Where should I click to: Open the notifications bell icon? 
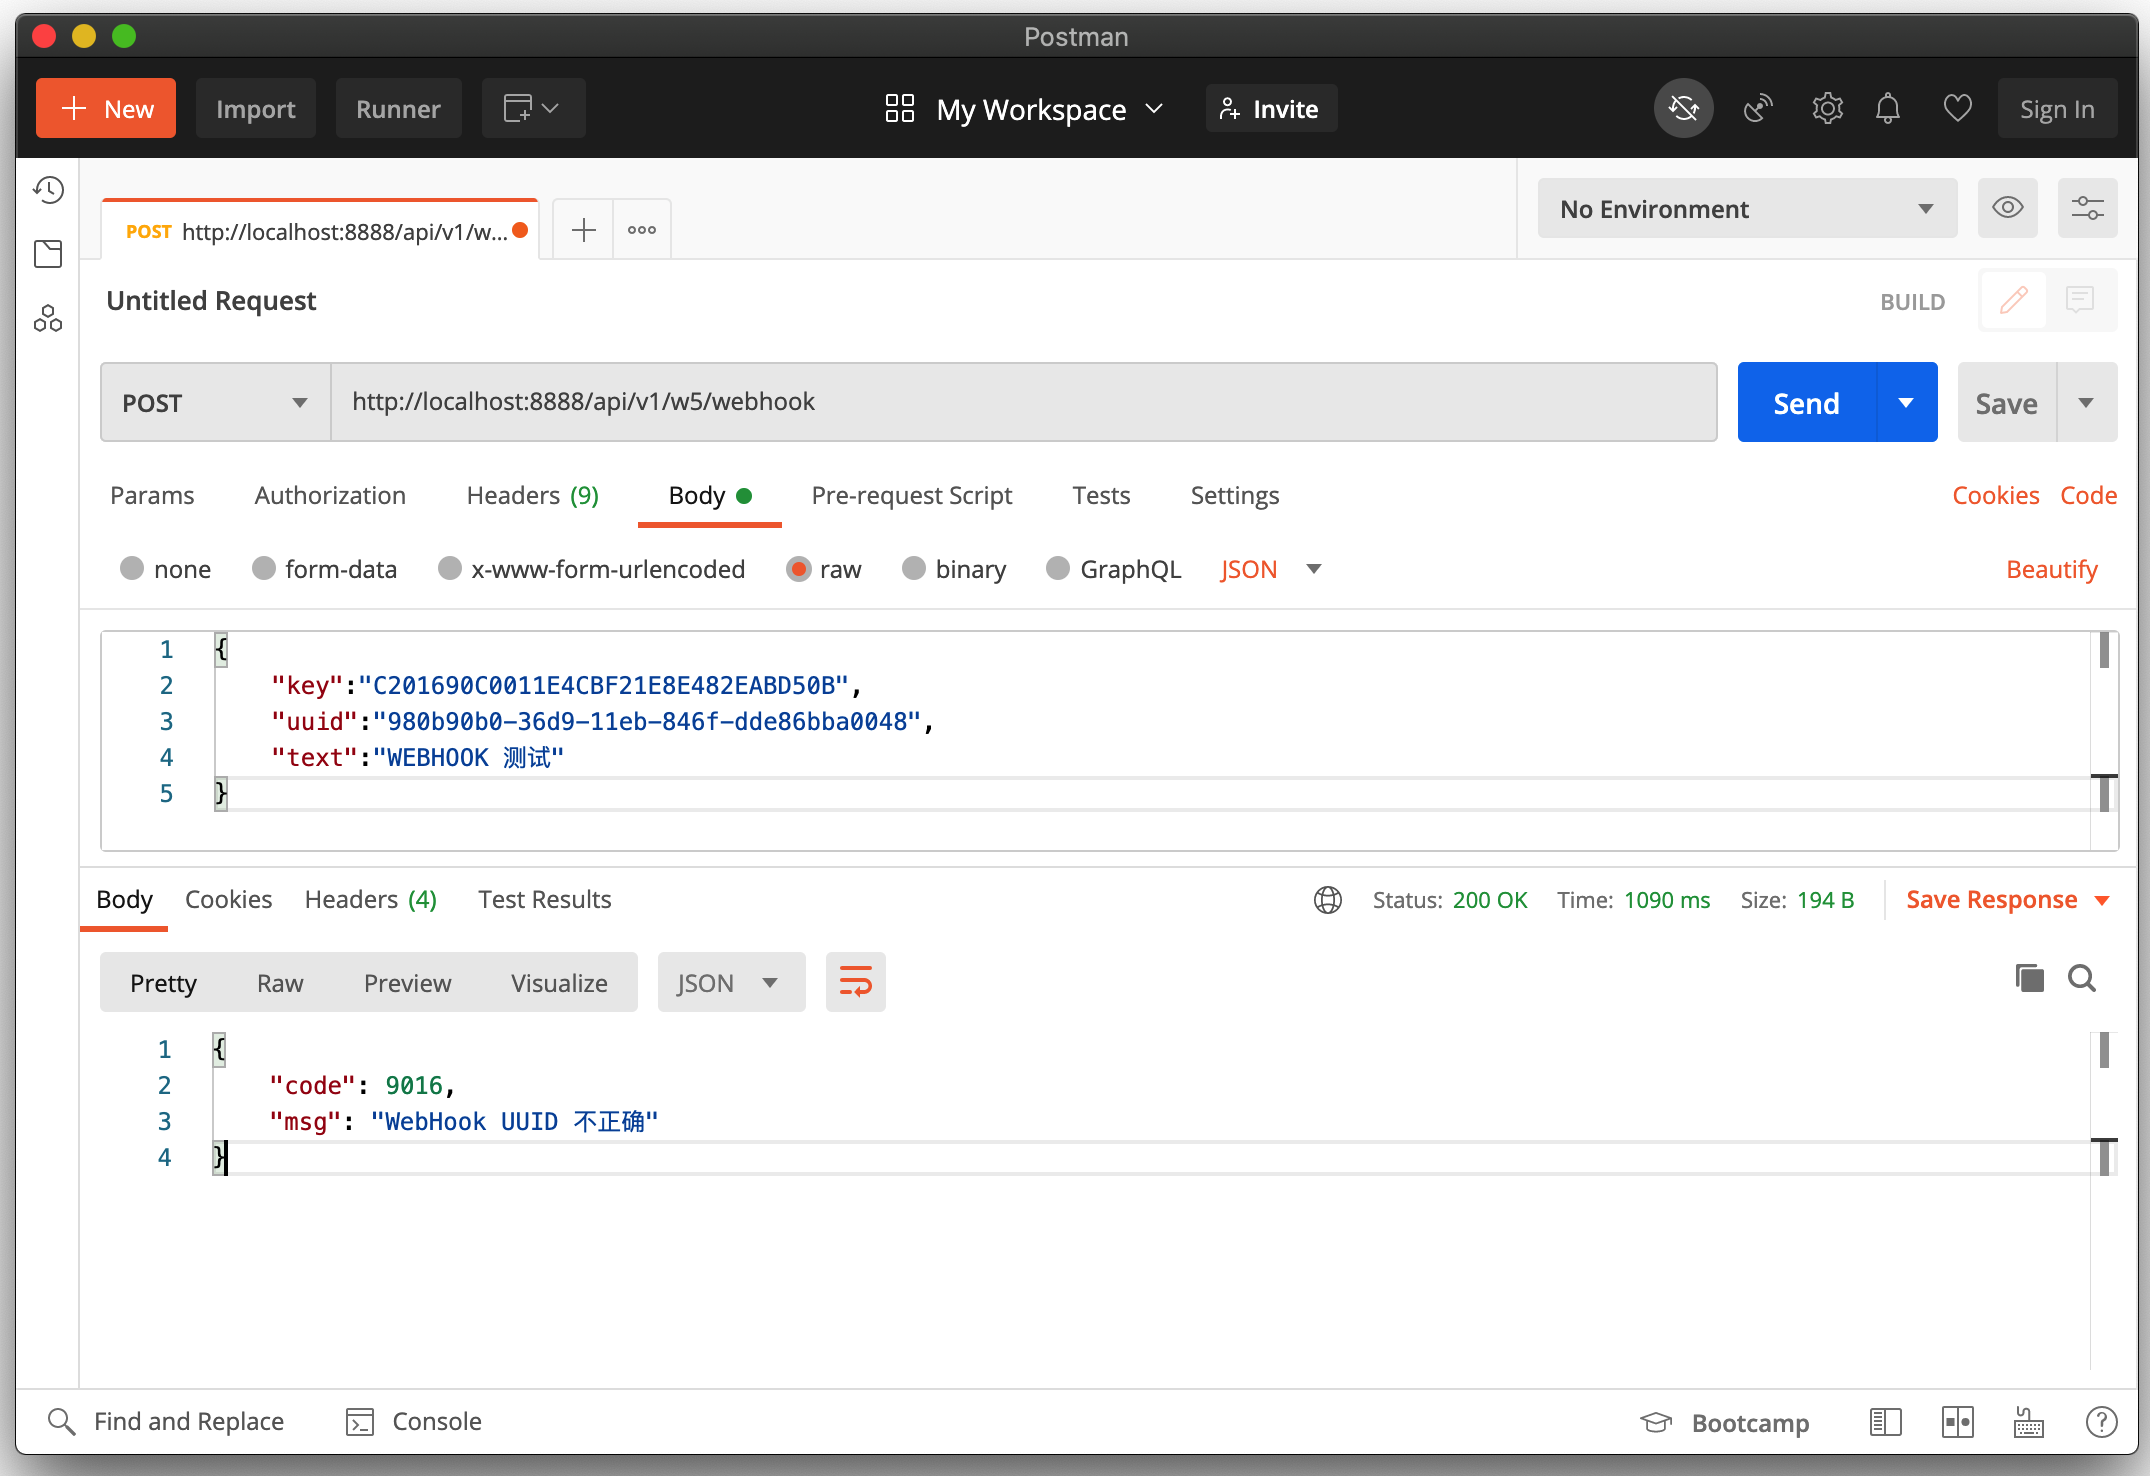tap(1887, 108)
